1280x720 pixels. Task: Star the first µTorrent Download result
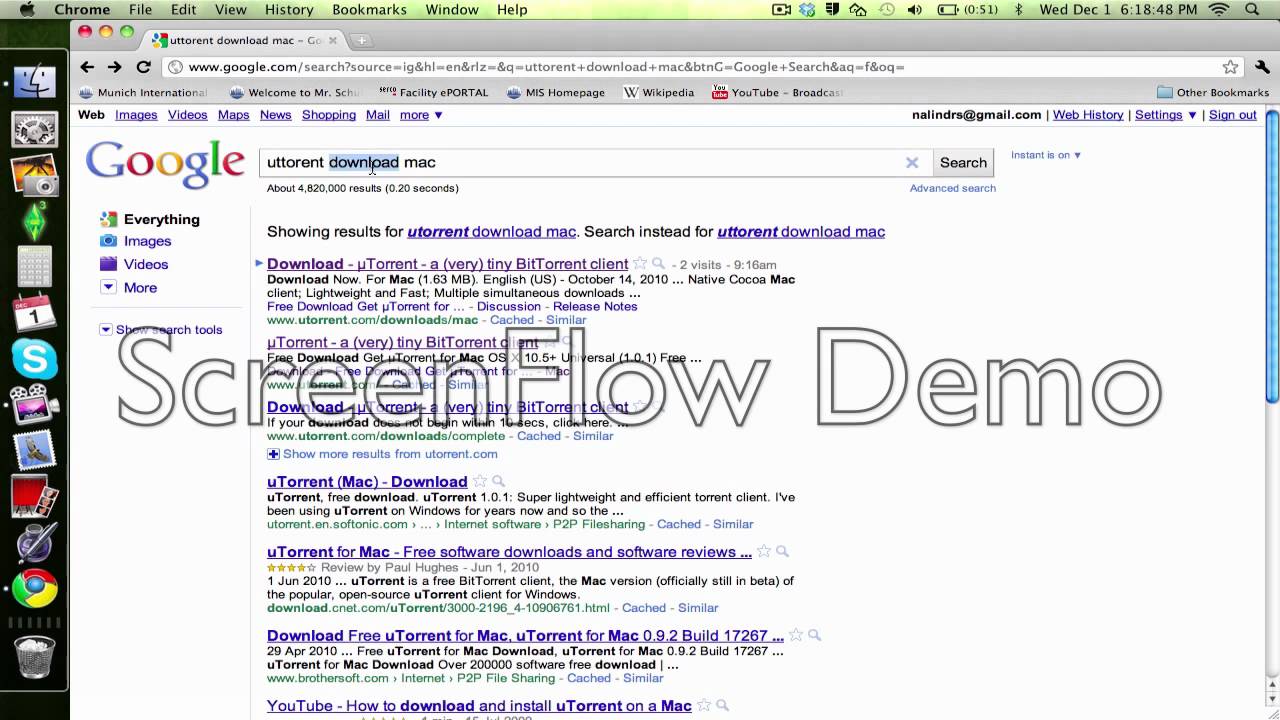640,264
